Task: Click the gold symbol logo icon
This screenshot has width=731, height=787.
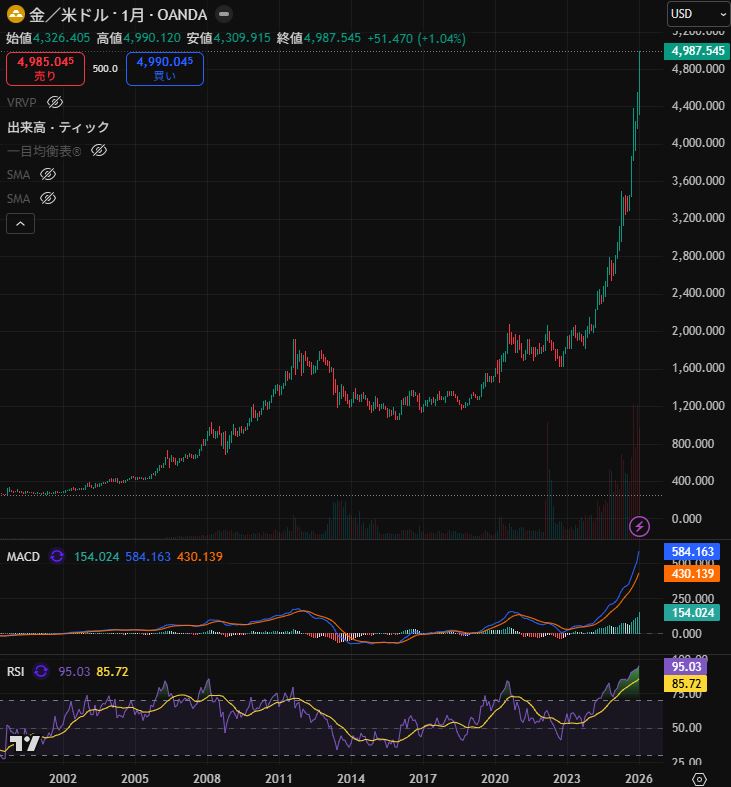Action: [x=17, y=14]
